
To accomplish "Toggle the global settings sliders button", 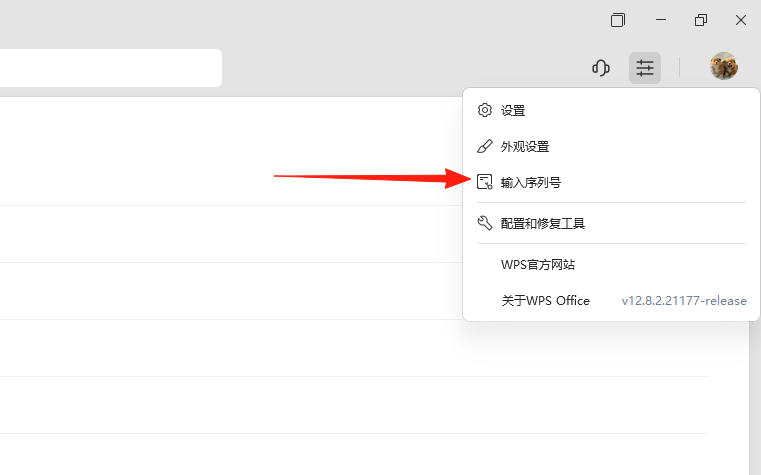I will point(645,68).
